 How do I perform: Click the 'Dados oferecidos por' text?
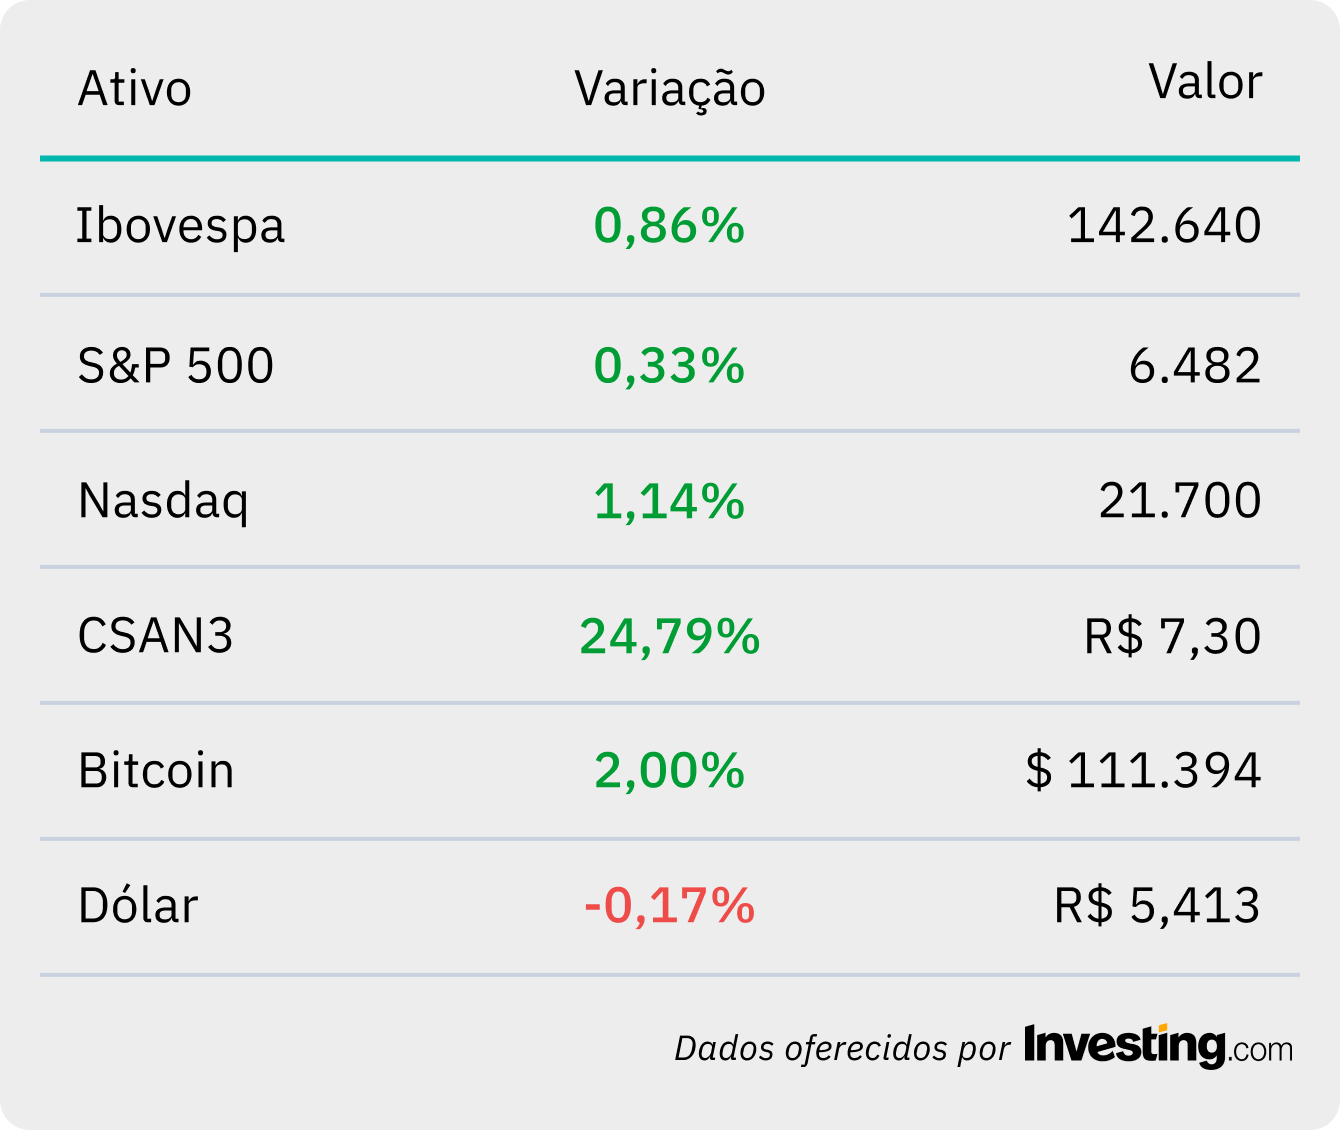point(842,1048)
